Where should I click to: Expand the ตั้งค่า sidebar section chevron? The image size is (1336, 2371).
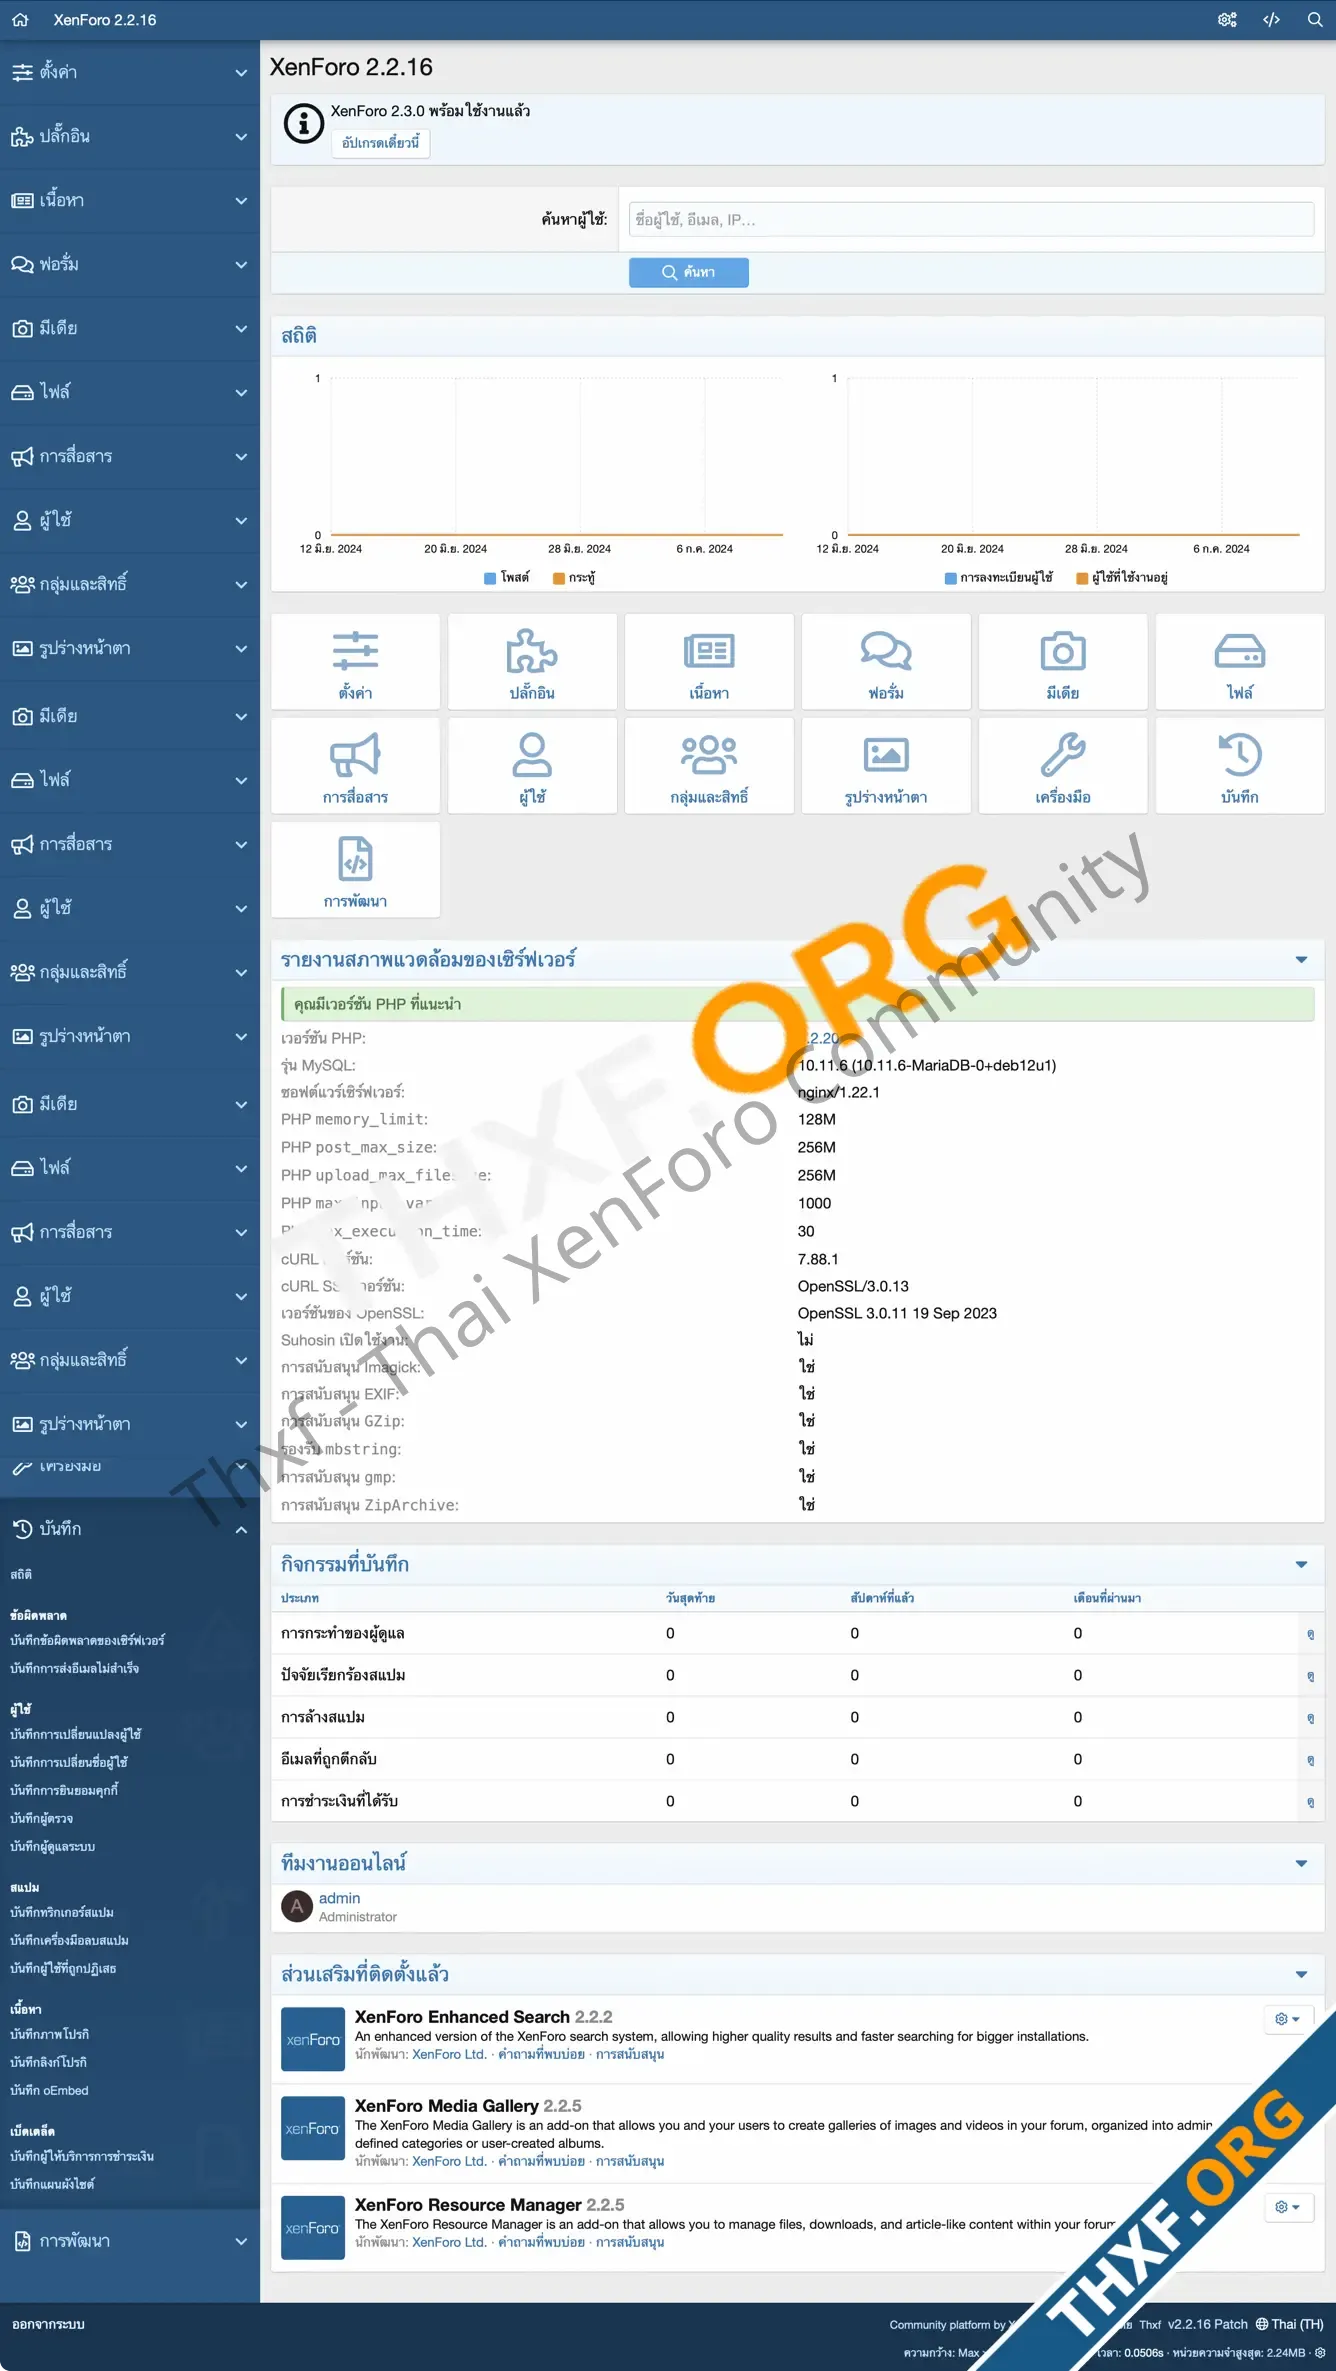coord(241,72)
